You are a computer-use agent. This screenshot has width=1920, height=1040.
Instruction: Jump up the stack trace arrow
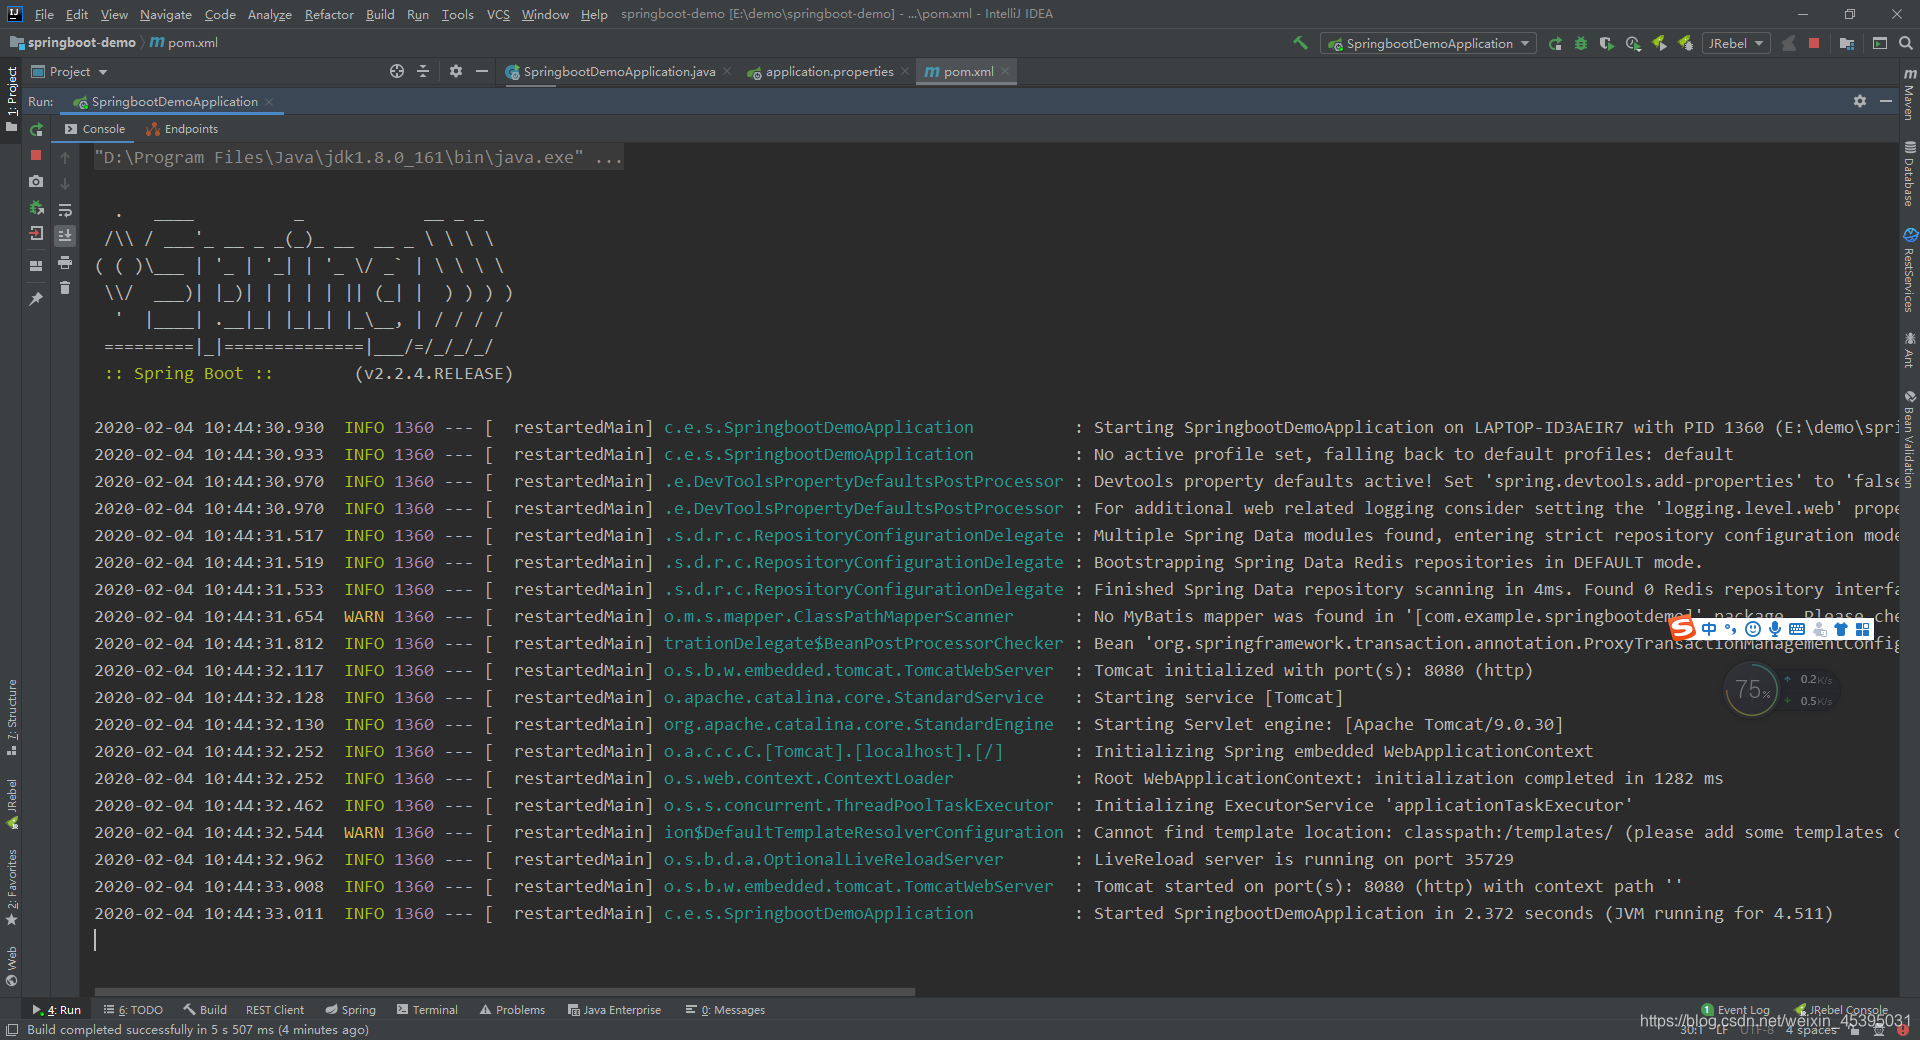65,158
